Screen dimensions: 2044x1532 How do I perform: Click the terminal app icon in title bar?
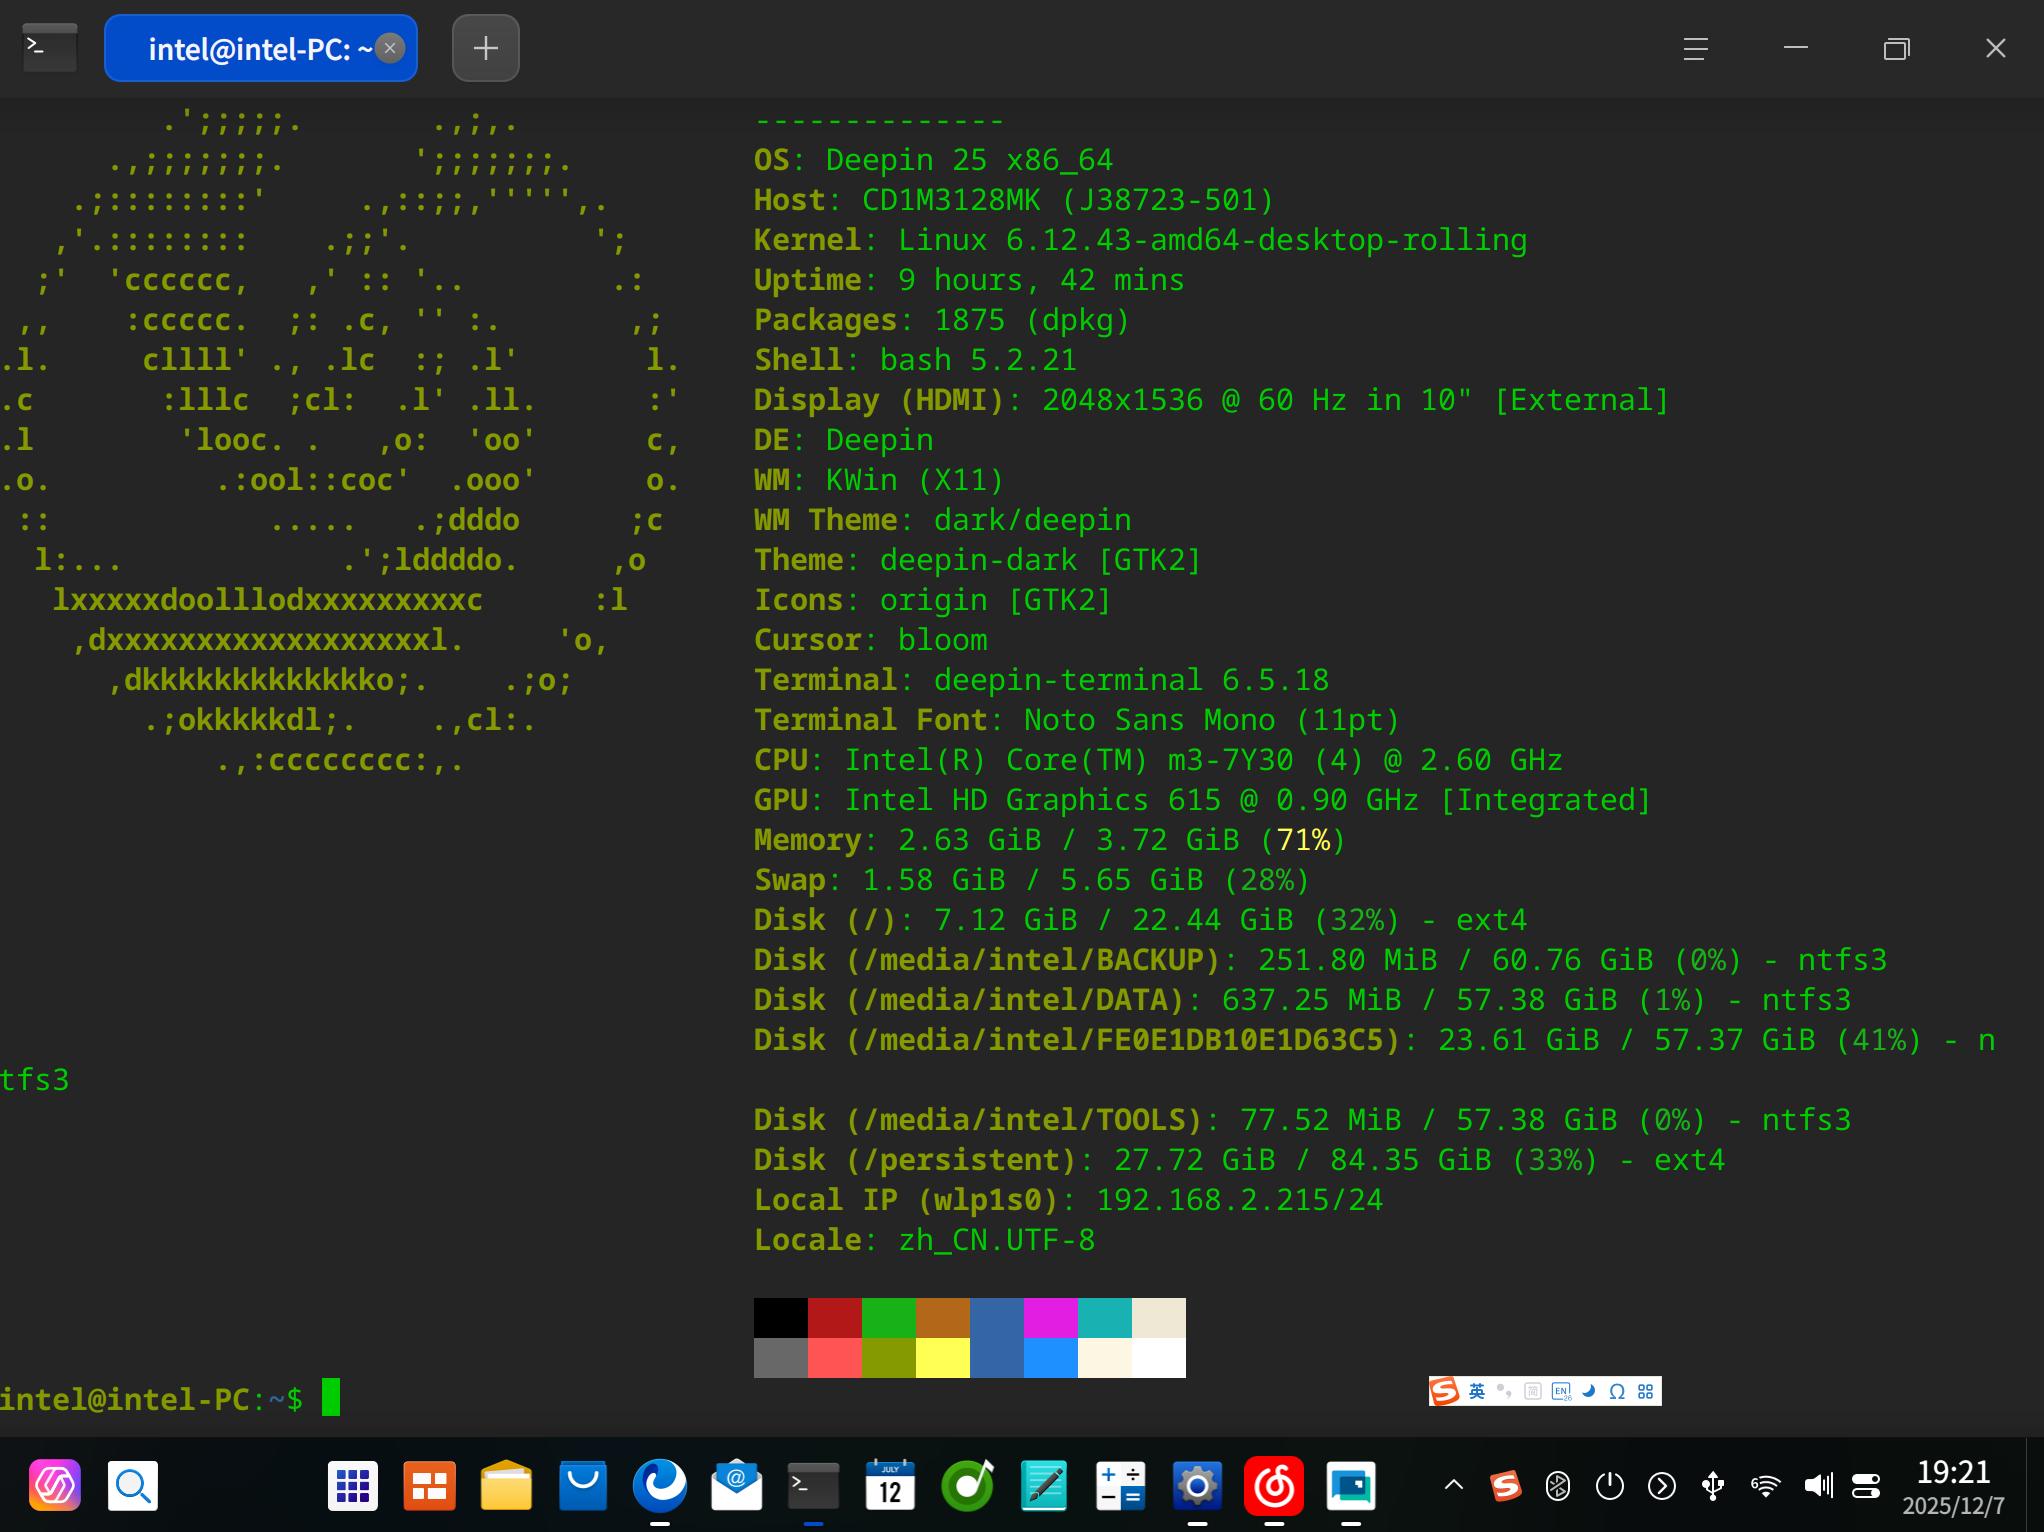pyautogui.click(x=49, y=47)
